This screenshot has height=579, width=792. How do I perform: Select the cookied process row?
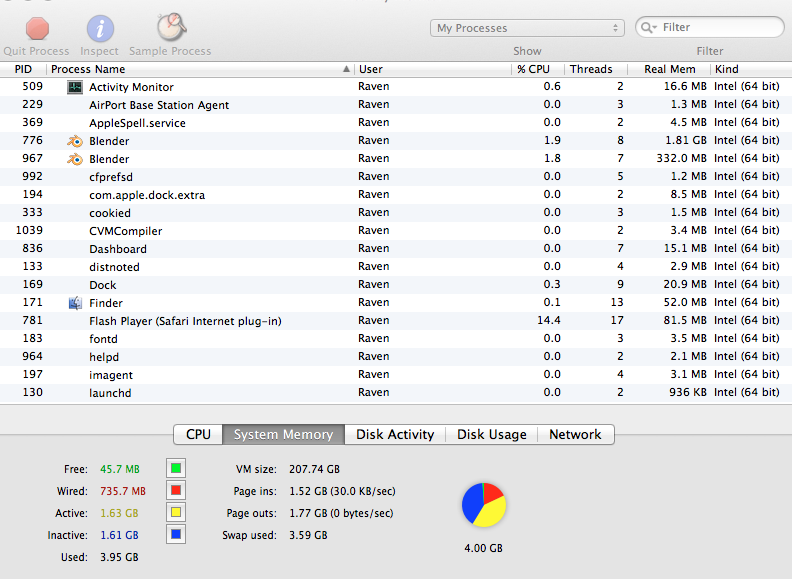pos(396,213)
